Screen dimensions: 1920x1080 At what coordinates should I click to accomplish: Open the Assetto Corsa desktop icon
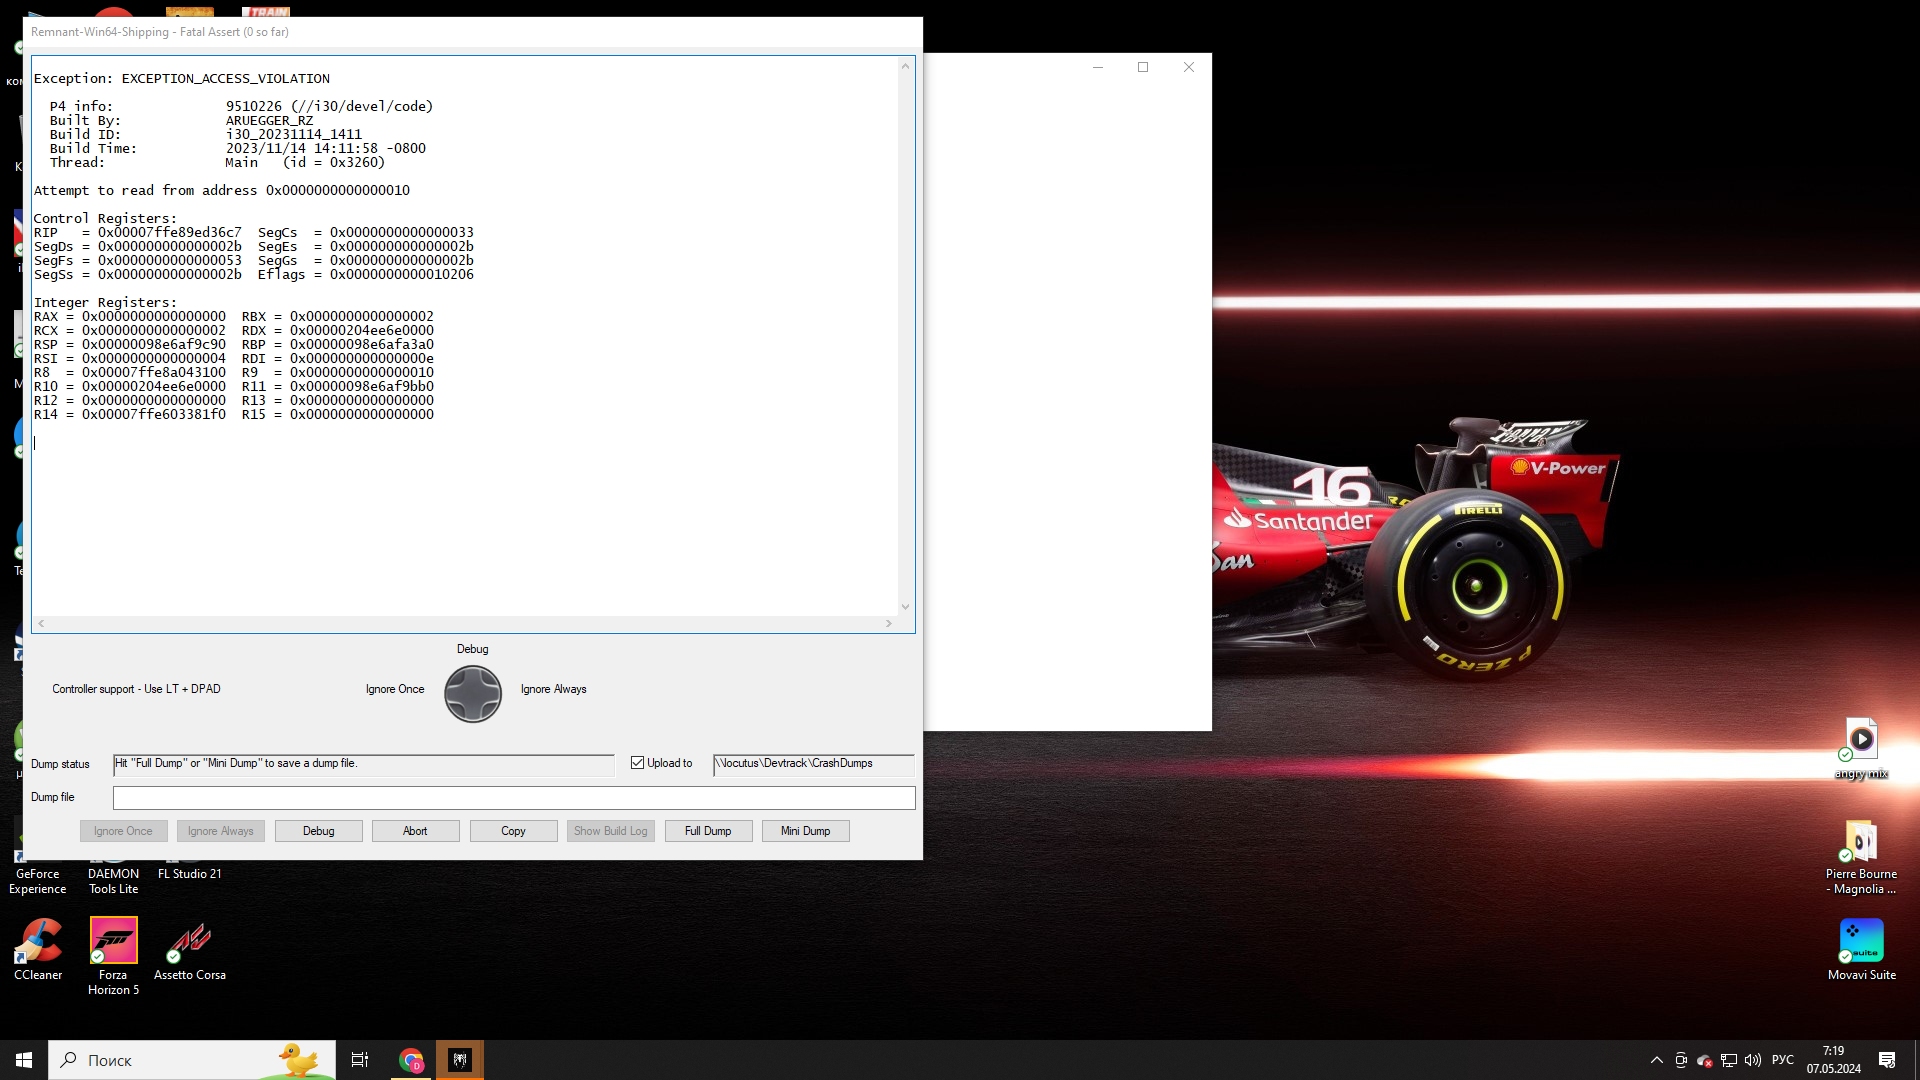pos(190,951)
